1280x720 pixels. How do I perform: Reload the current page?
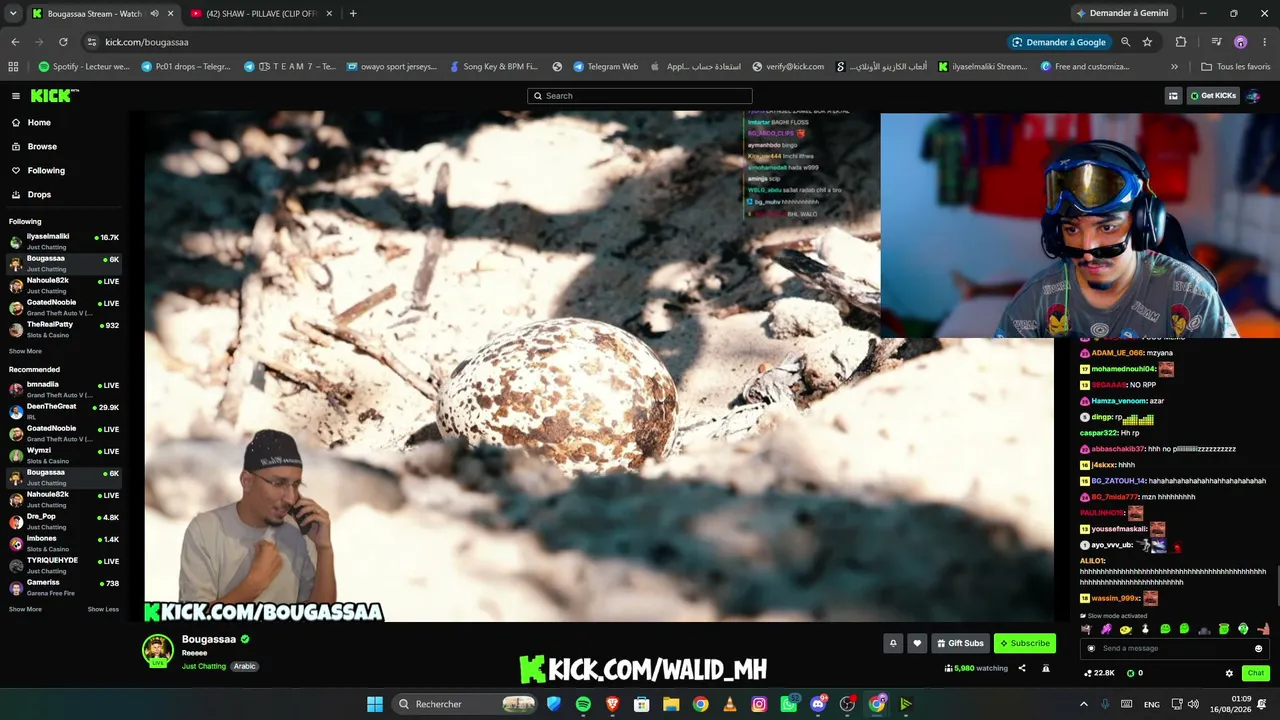pyautogui.click(x=63, y=42)
